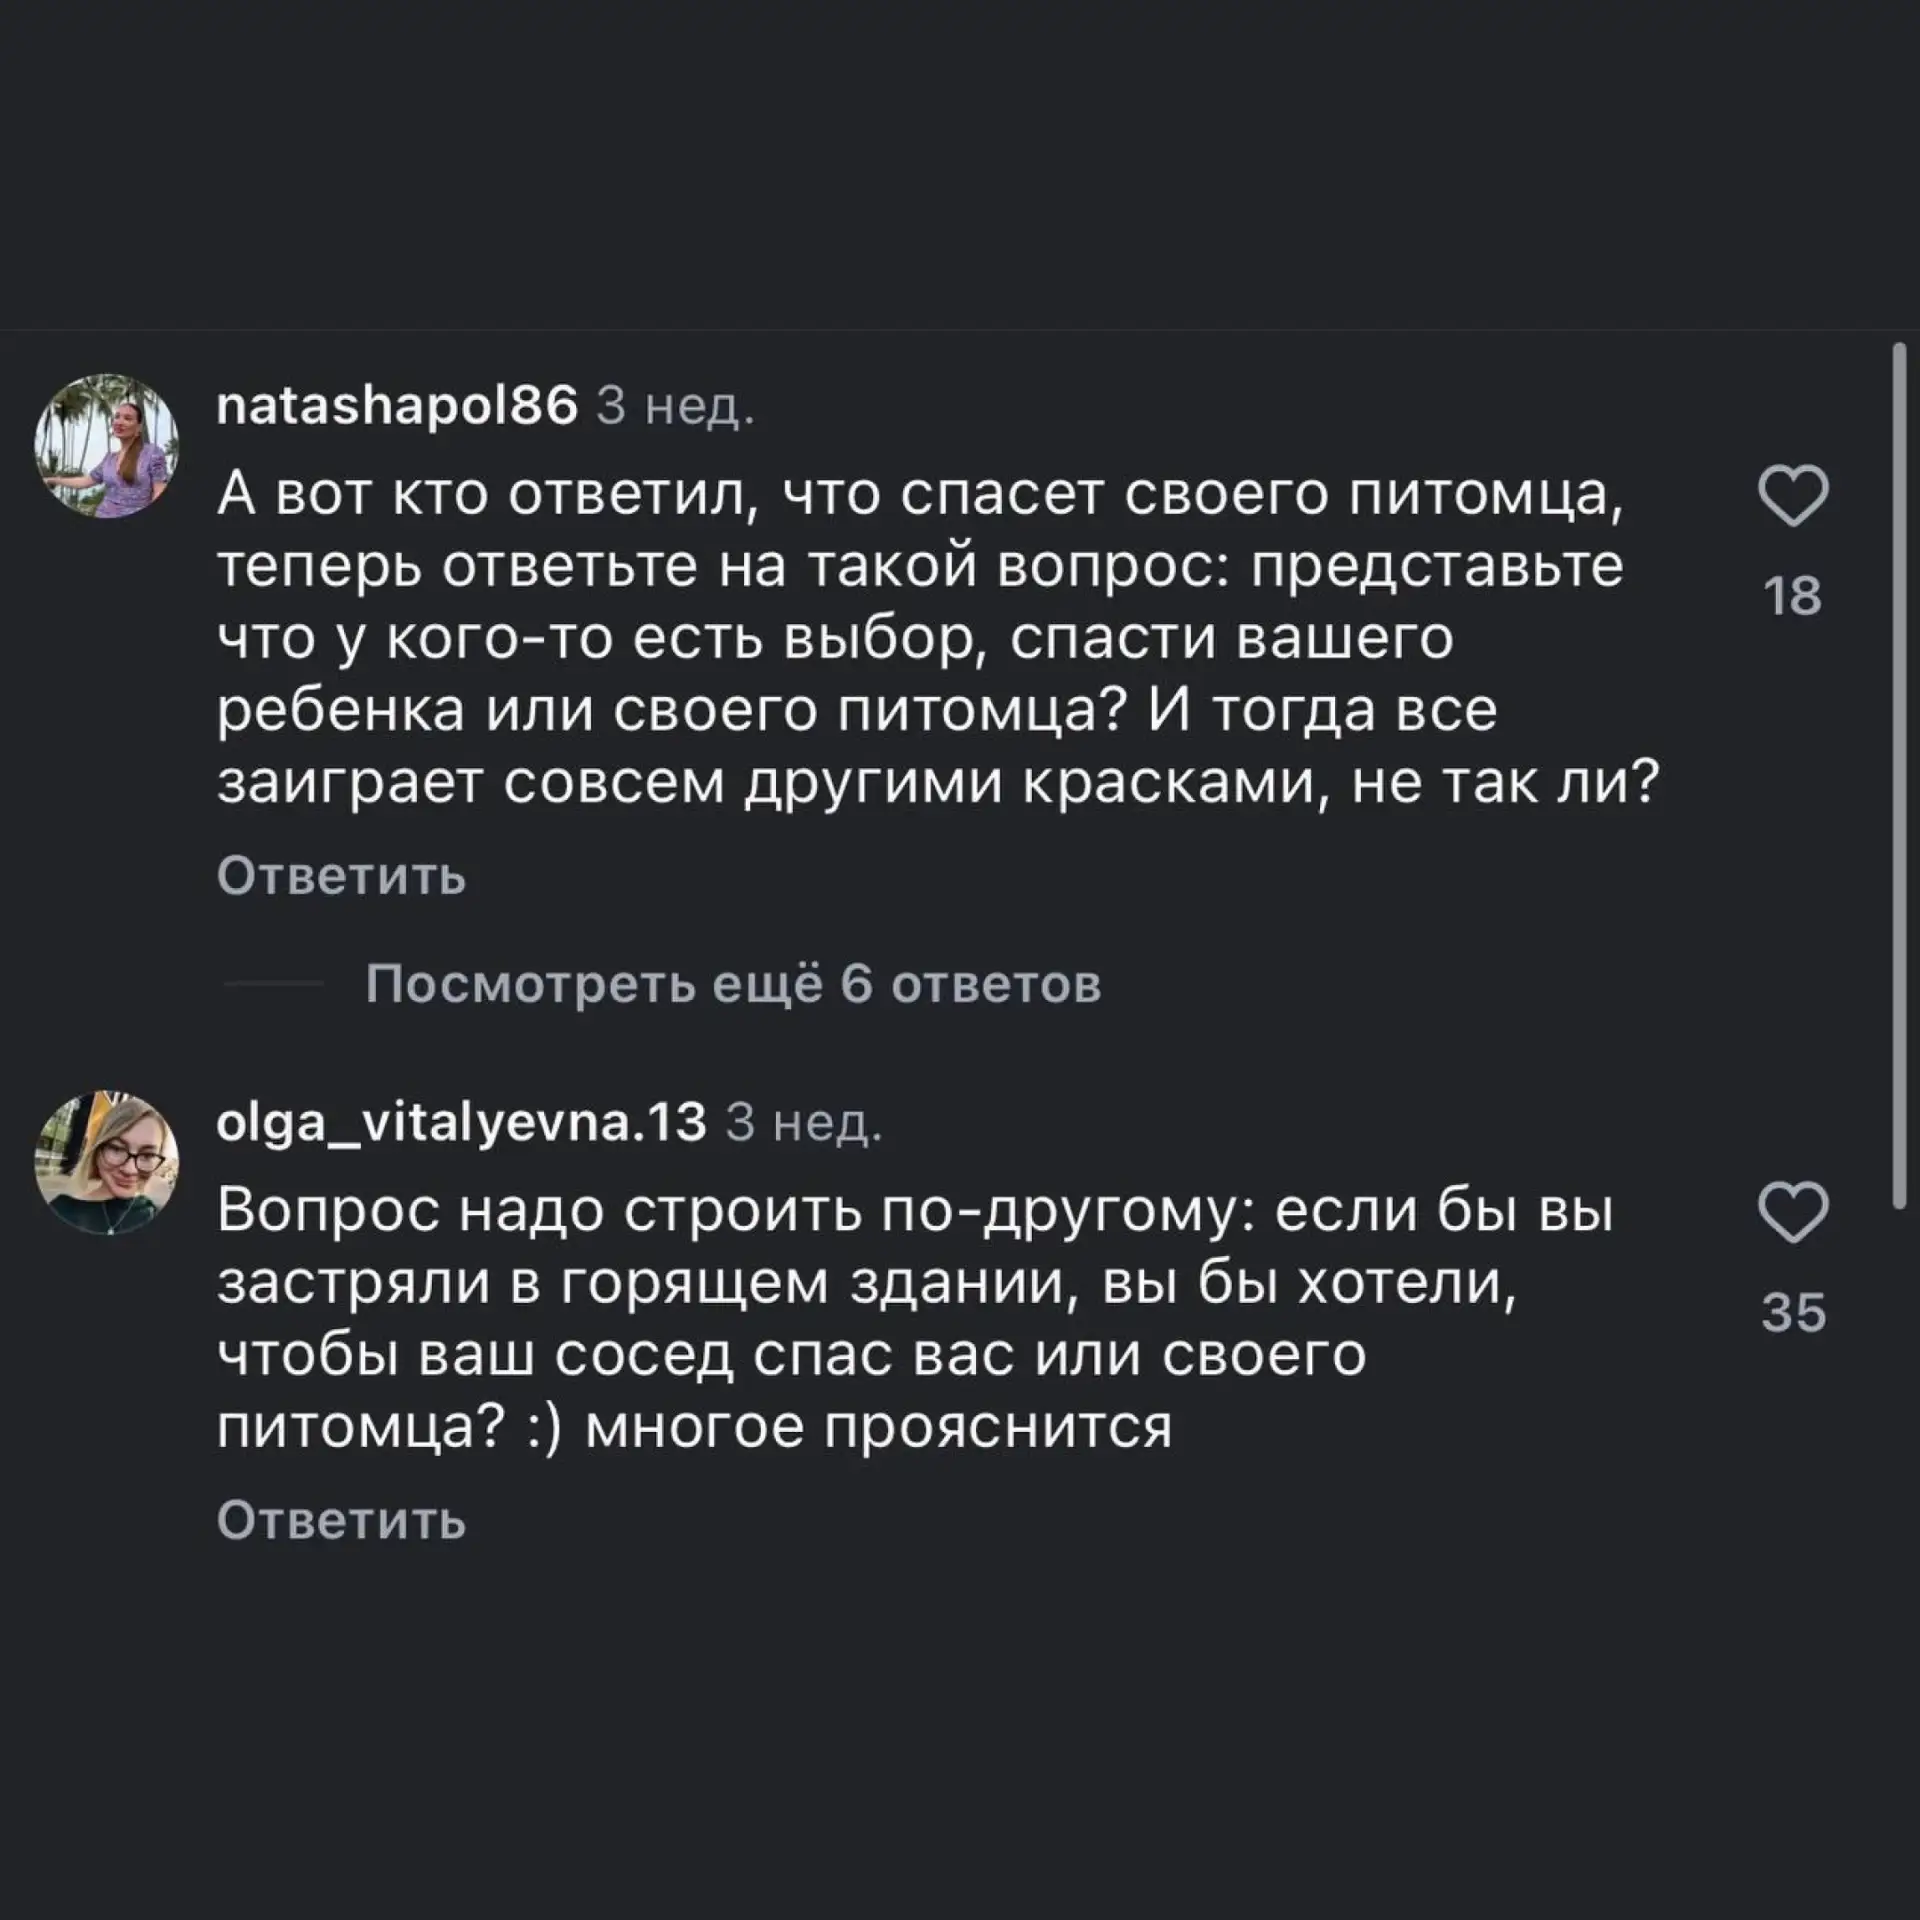This screenshot has width=1920, height=1920.
Task: Open olga_vitalyevna.13's profile avatar
Action: 107,1162
